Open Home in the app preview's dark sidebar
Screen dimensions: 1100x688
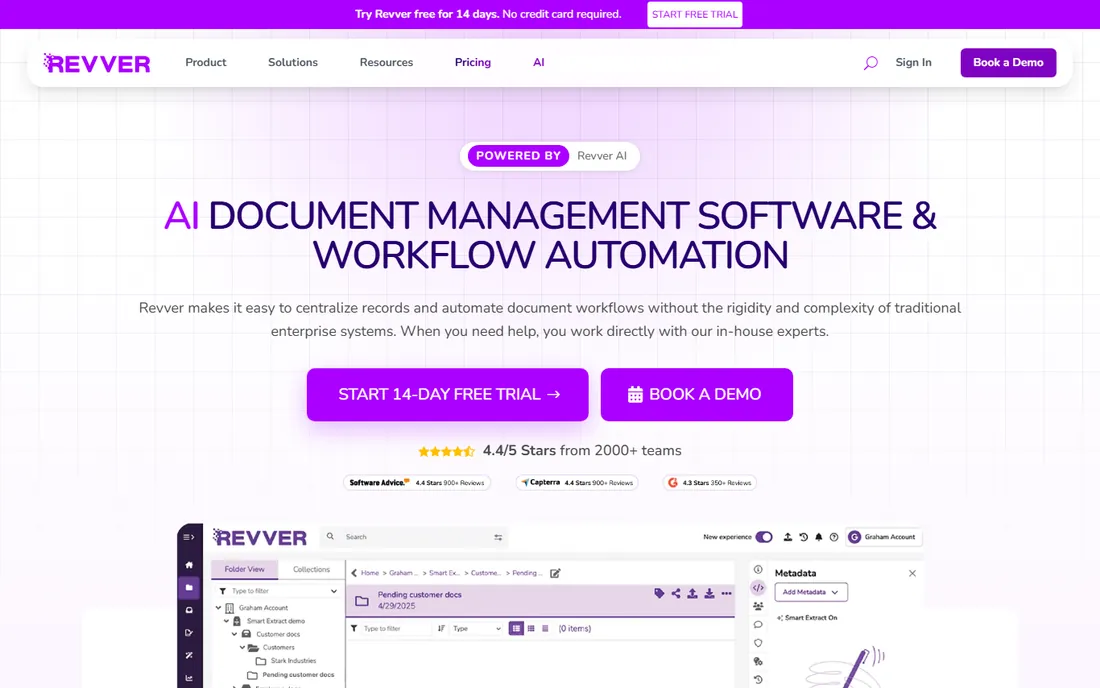pos(189,565)
